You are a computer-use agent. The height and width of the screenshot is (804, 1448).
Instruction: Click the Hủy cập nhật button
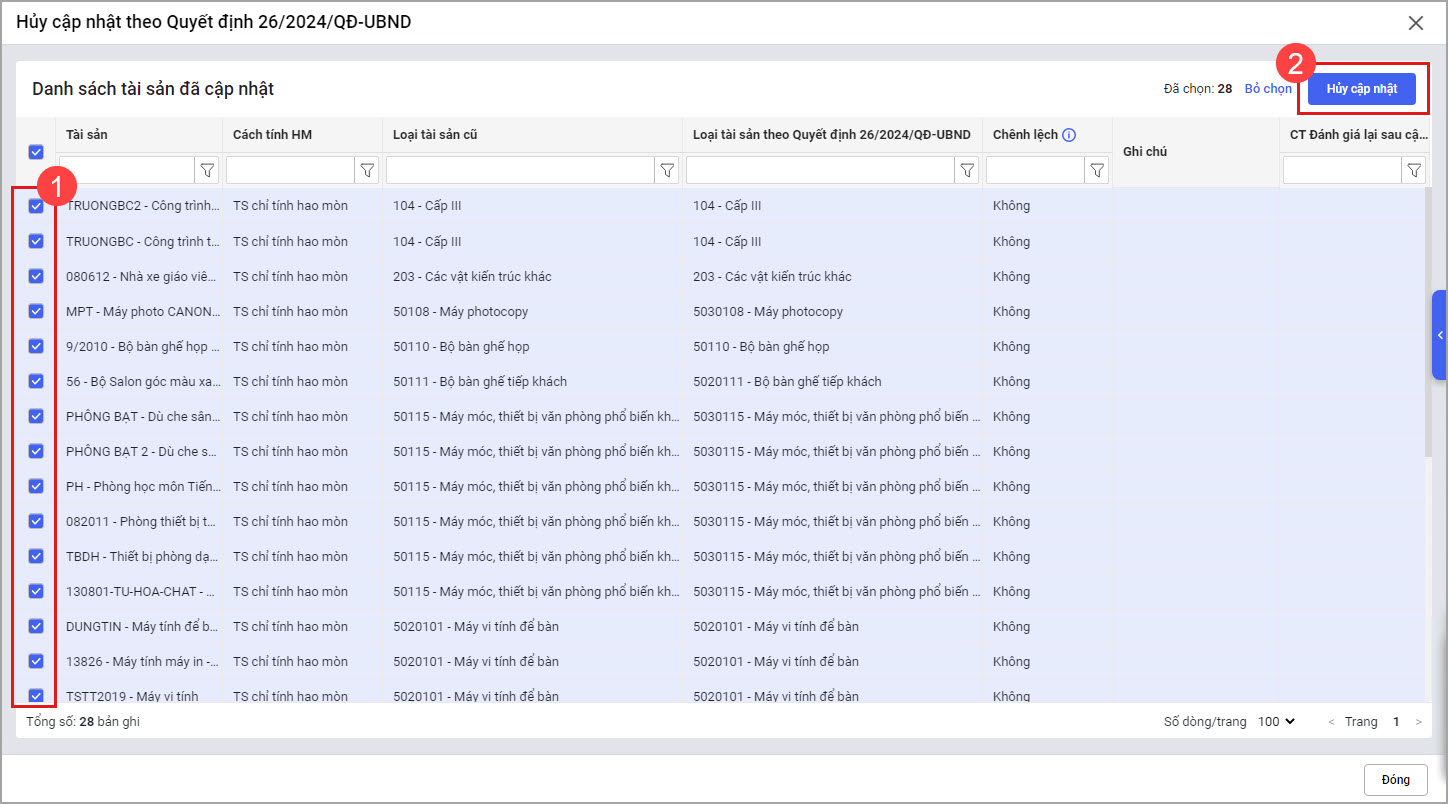click(1361, 89)
